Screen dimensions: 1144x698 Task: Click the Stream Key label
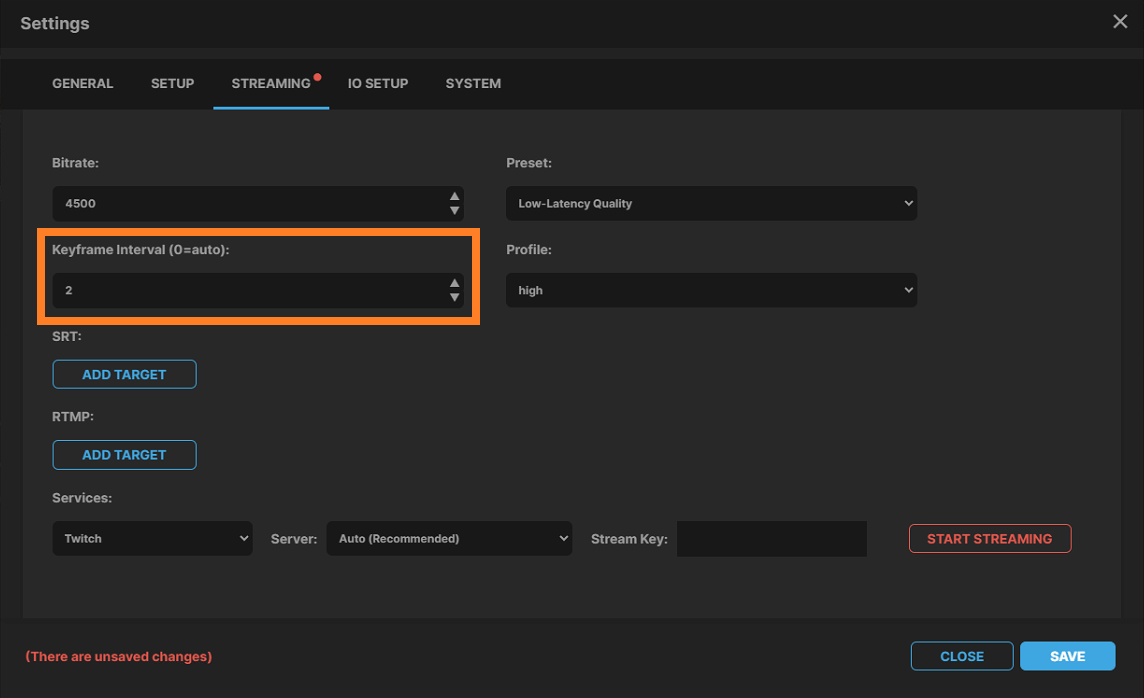coord(629,539)
